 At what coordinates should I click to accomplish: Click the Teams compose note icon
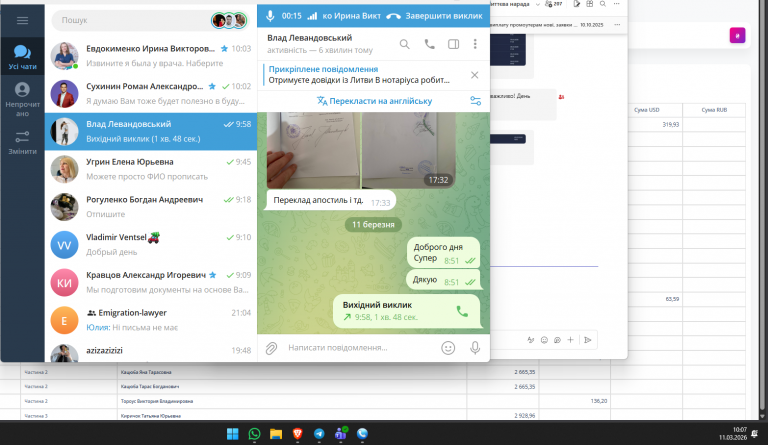[576, 4]
